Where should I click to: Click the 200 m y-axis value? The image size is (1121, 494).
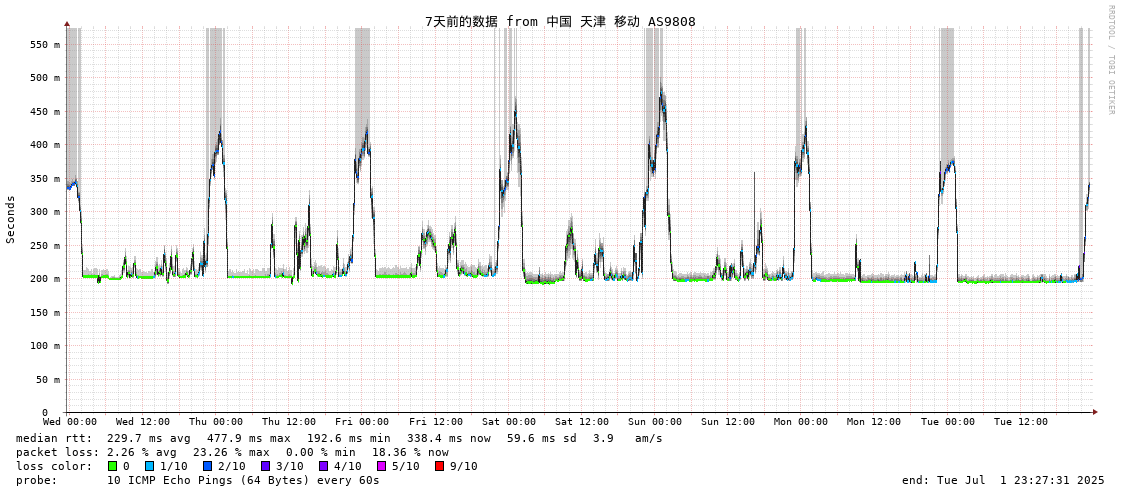[46, 279]
